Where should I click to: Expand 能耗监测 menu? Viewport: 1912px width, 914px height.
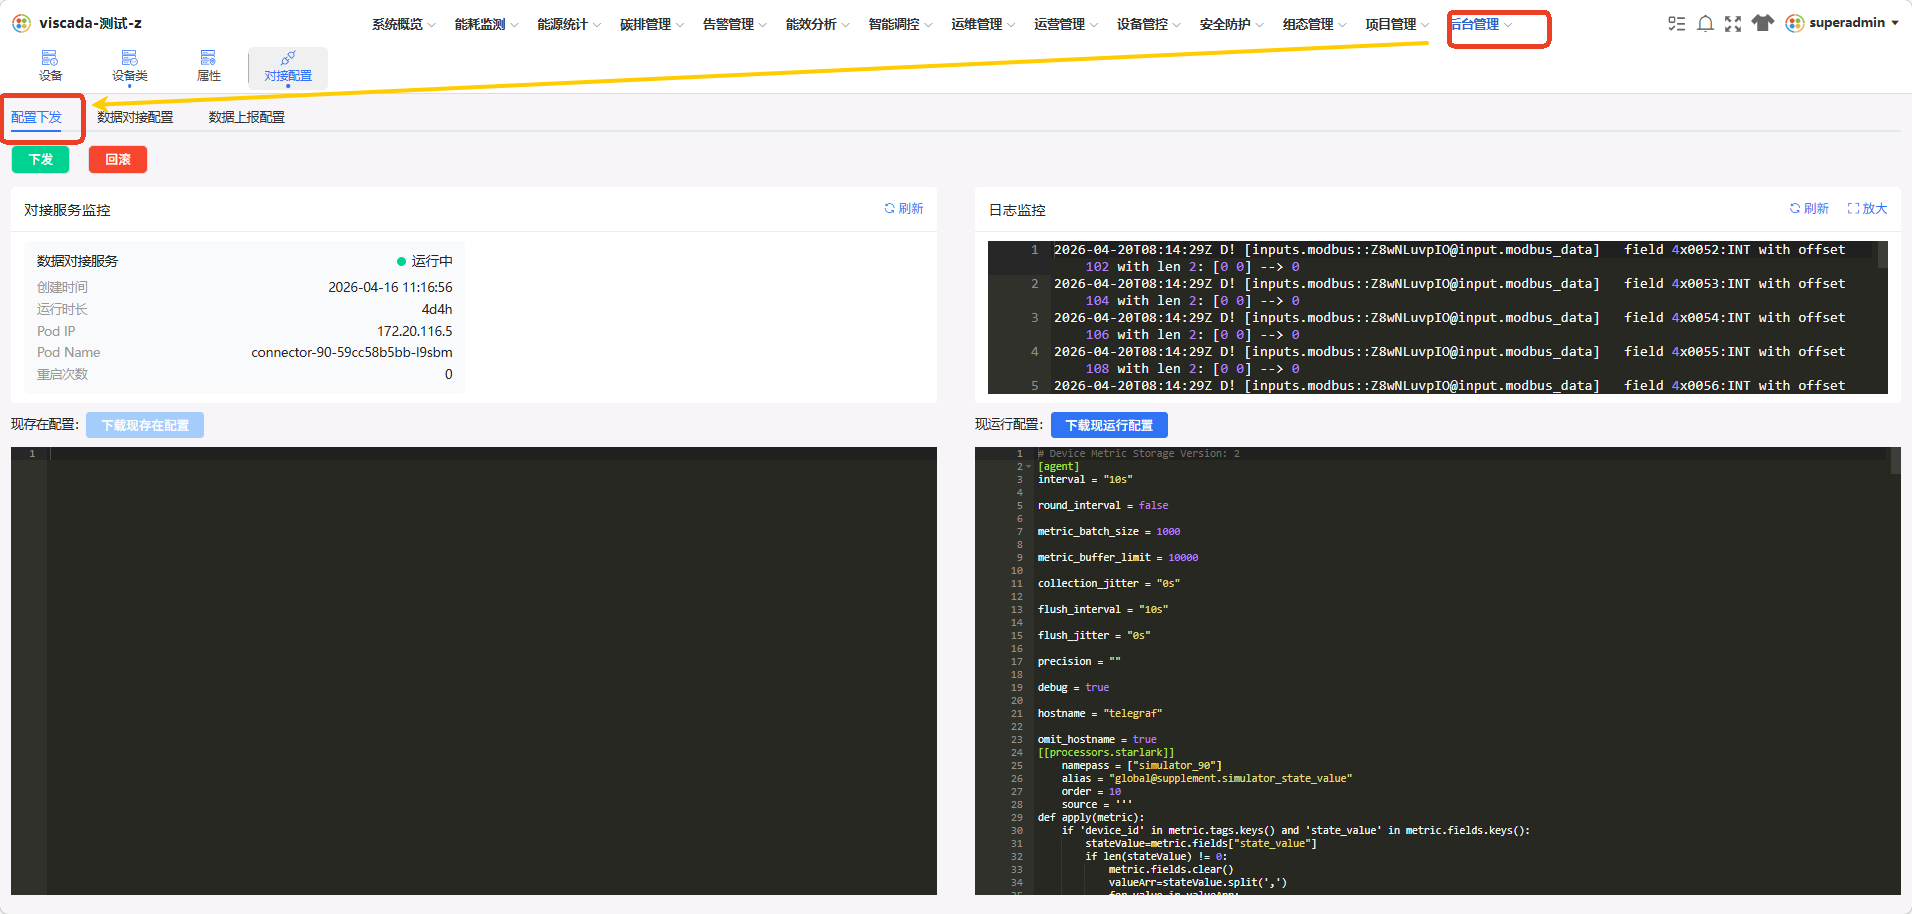486,24
